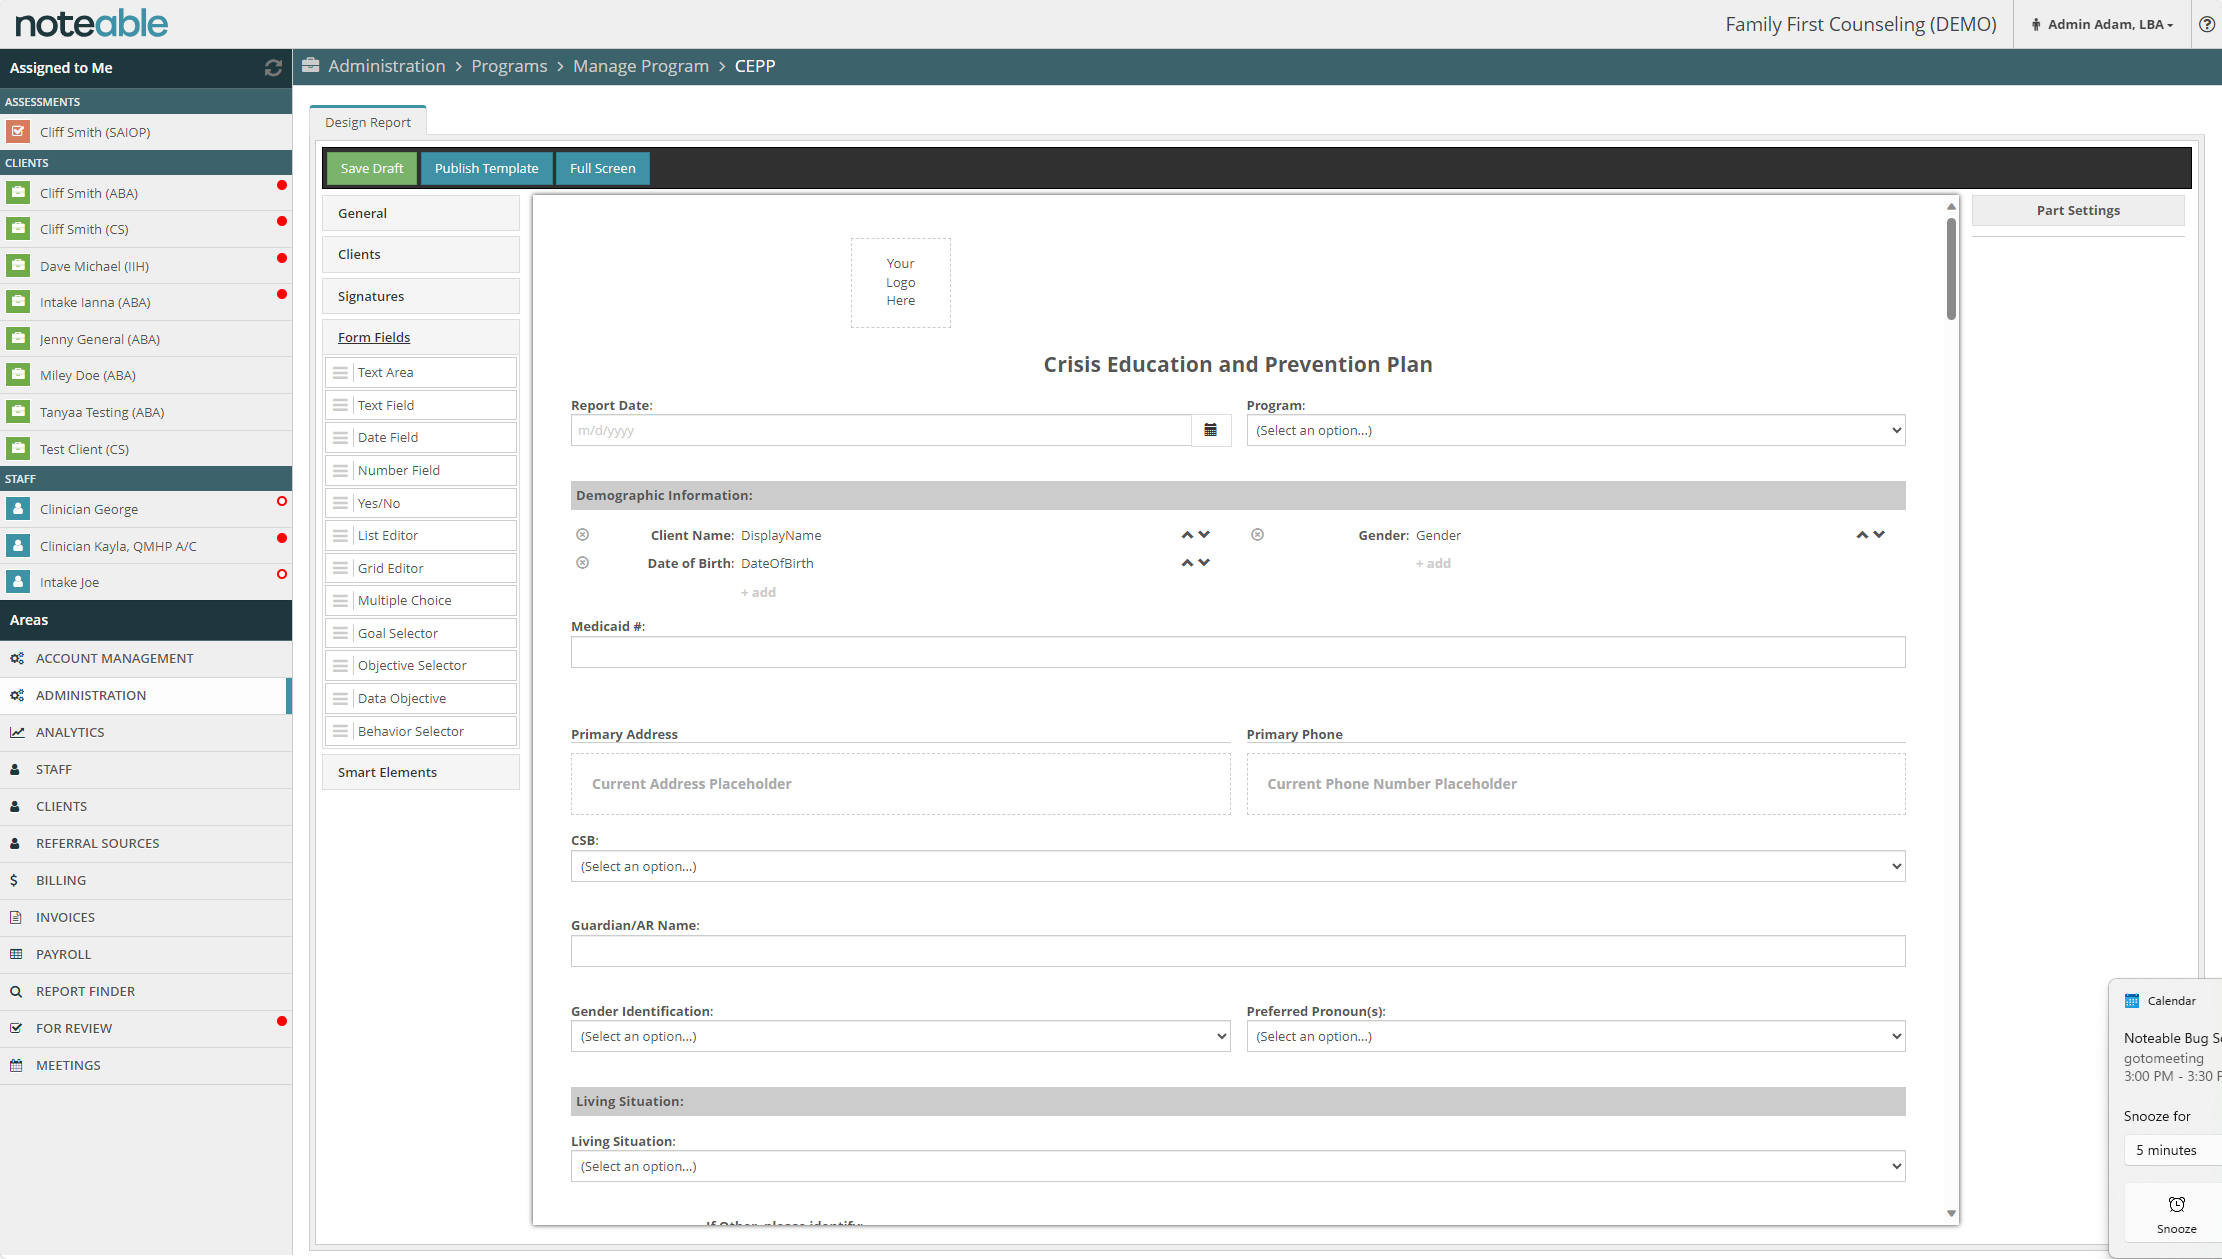Viewport: 2222px width, 1259px height.
Task: Open the Billing area
Action: coord(61,880)
